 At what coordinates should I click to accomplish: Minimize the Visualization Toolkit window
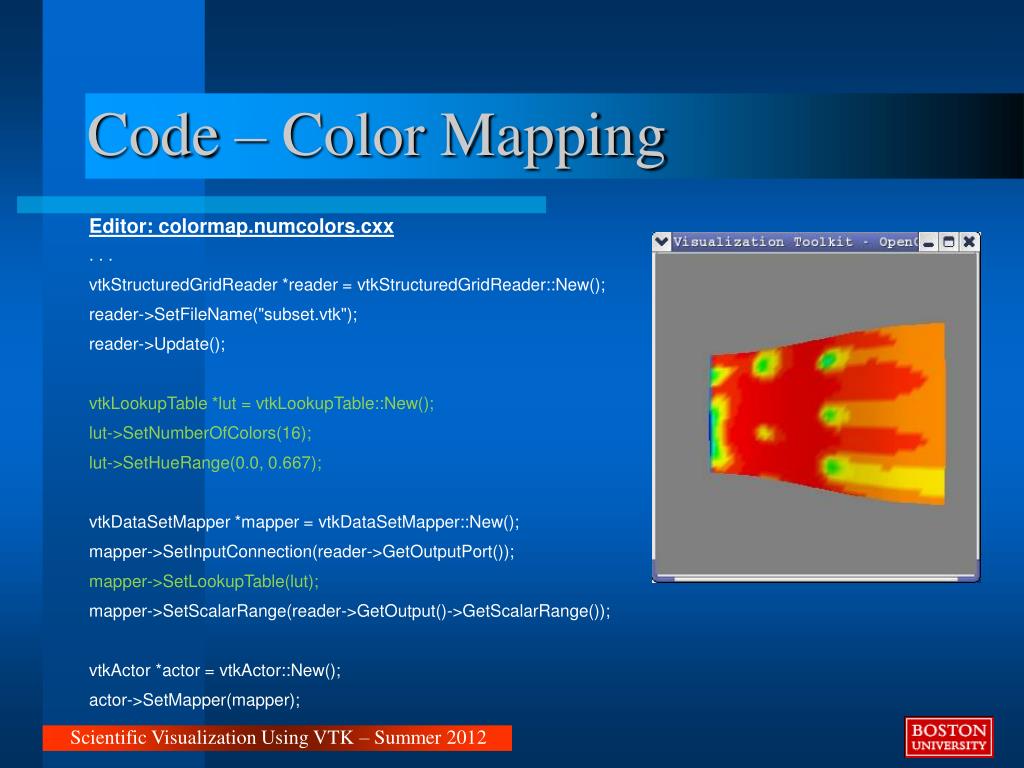[929, 242]
